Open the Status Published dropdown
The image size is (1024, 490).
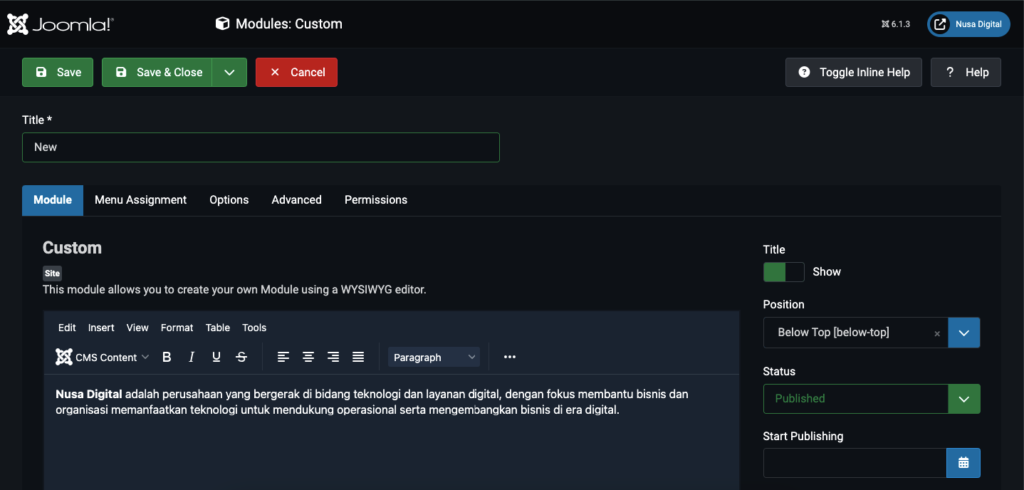[871, 399]
